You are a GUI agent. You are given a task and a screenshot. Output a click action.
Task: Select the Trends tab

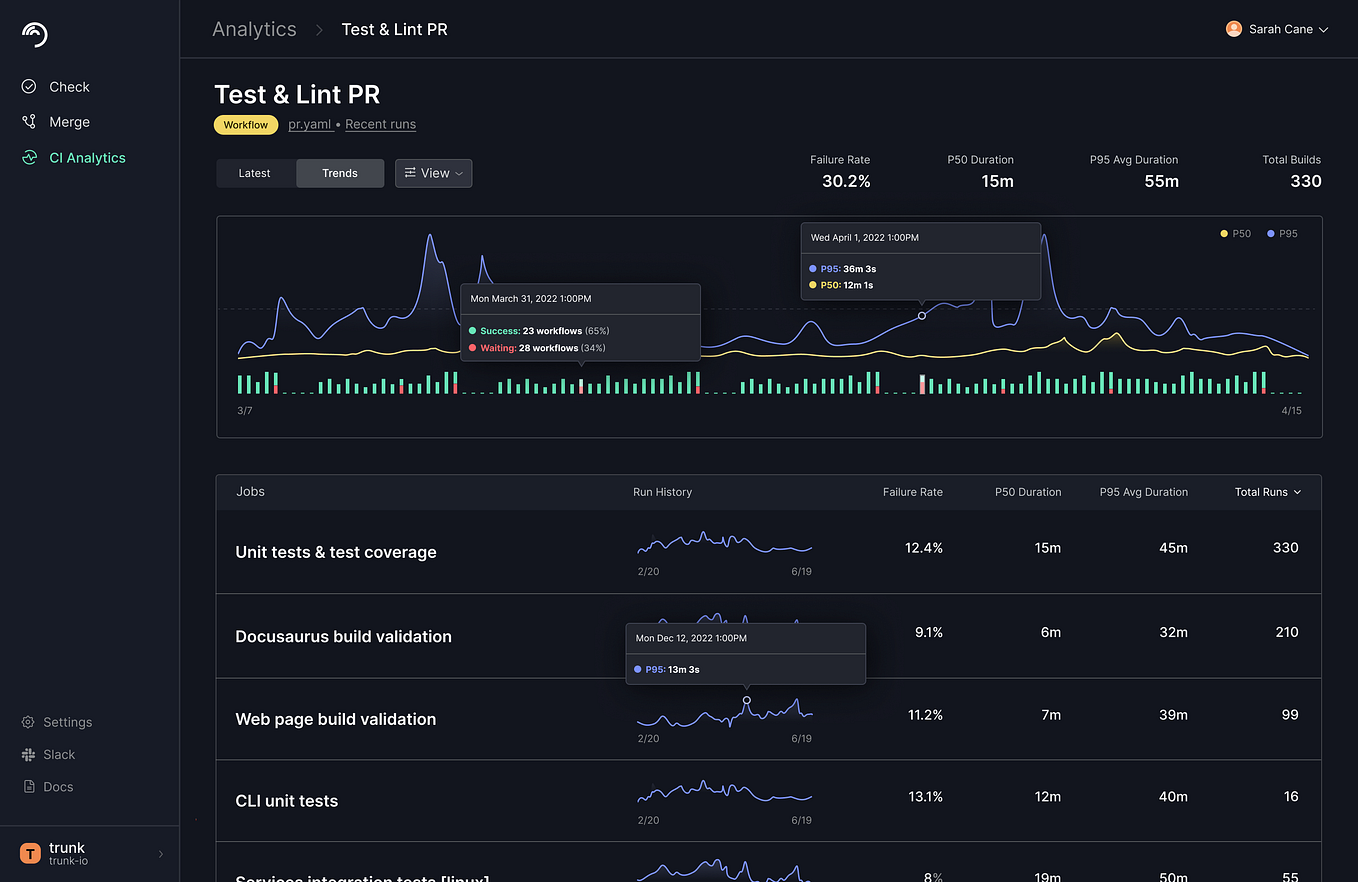point(340,173)
